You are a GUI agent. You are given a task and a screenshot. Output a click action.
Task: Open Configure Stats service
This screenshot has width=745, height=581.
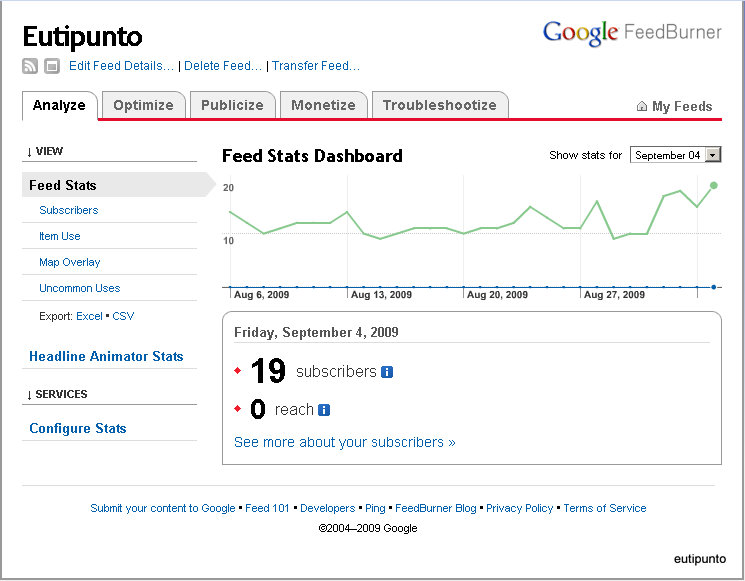coord(78,429)
